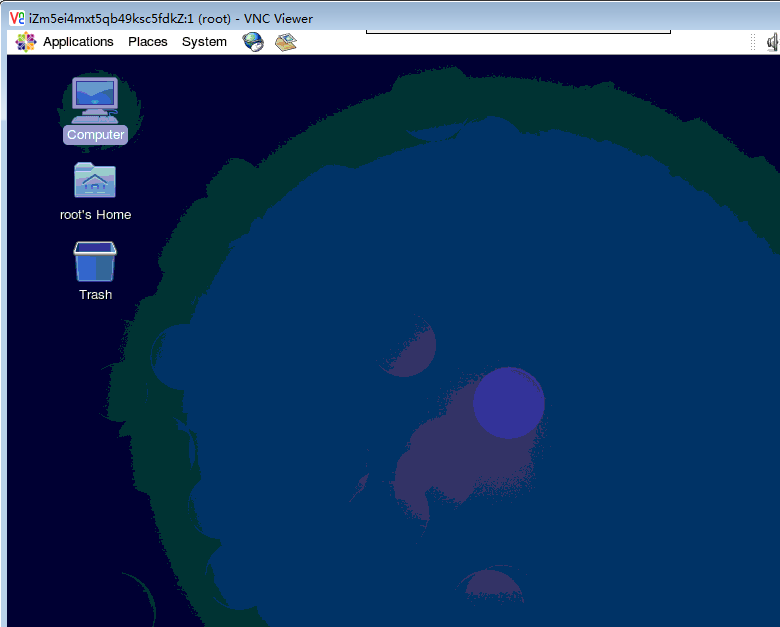Open the Applications menu
This screenshot has width=780, height=627.
[x=78, y=42]
